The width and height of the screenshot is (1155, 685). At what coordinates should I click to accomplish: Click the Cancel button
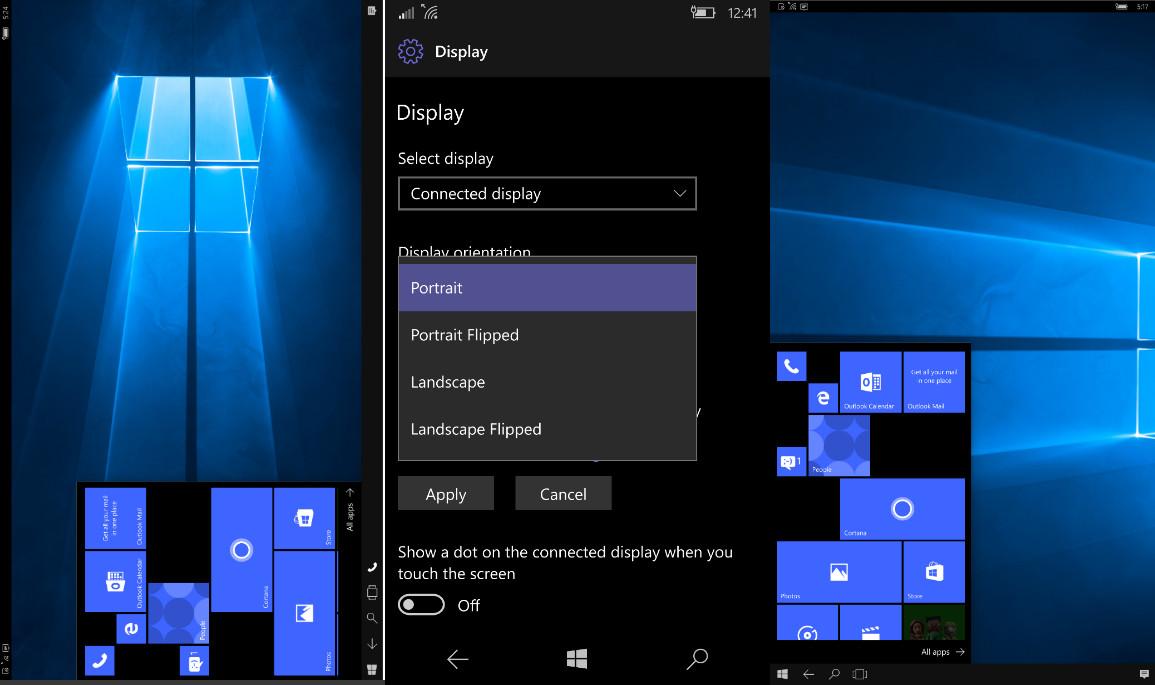[564, 493]
